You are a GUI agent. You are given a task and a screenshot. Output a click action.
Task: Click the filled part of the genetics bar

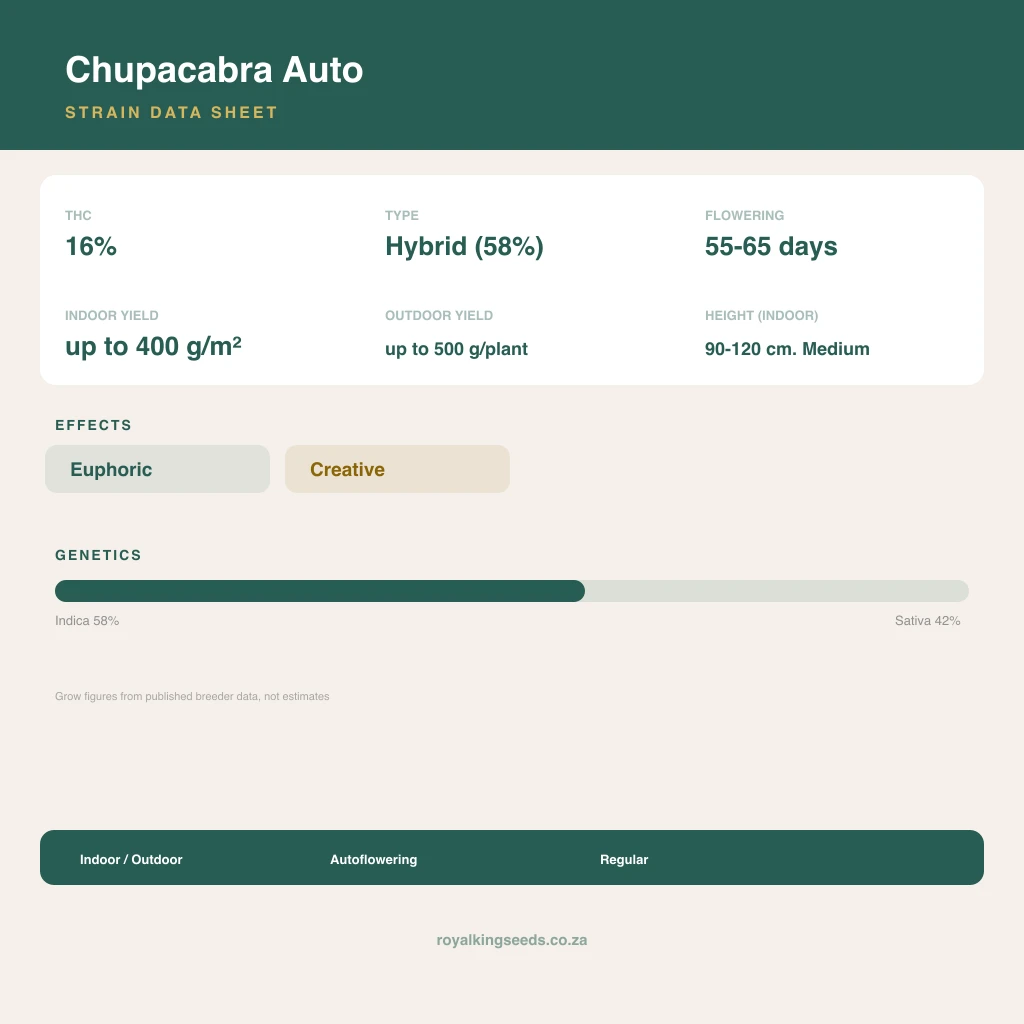tap(320, 591)
